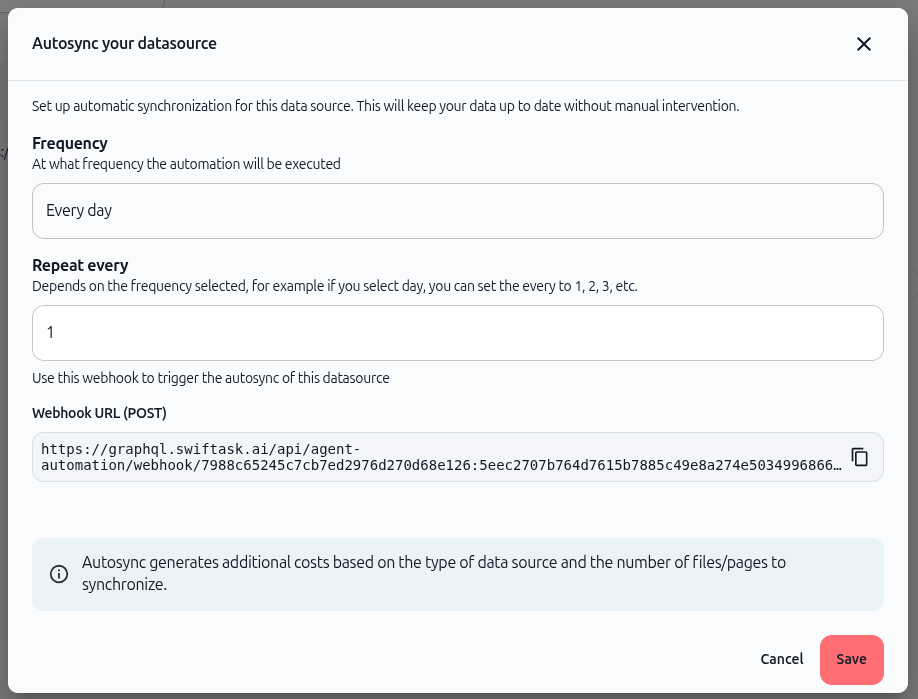Click the 'Depends on the frequency selected' hint
Viewport: 918px width, 699px height.
pos(335,286)
